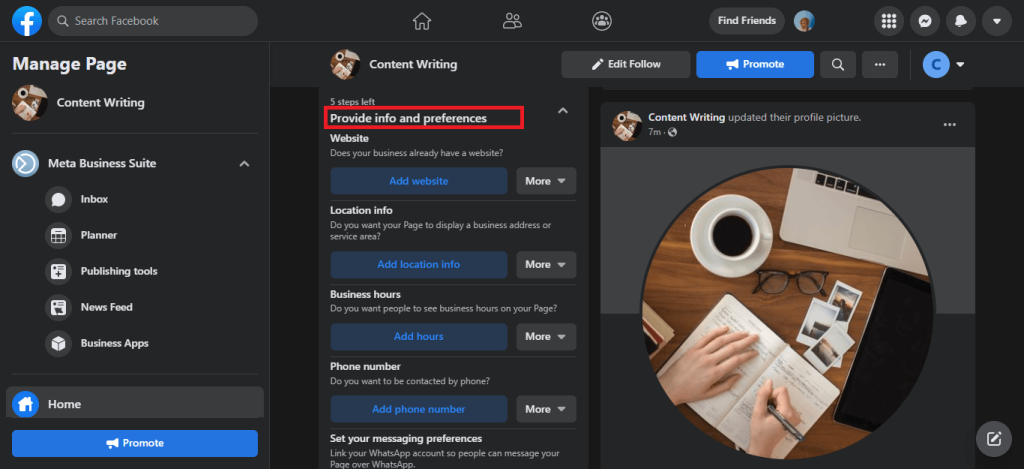
Task: Click the Promote button in left sidebar
Action: click(x=135, y=443)
